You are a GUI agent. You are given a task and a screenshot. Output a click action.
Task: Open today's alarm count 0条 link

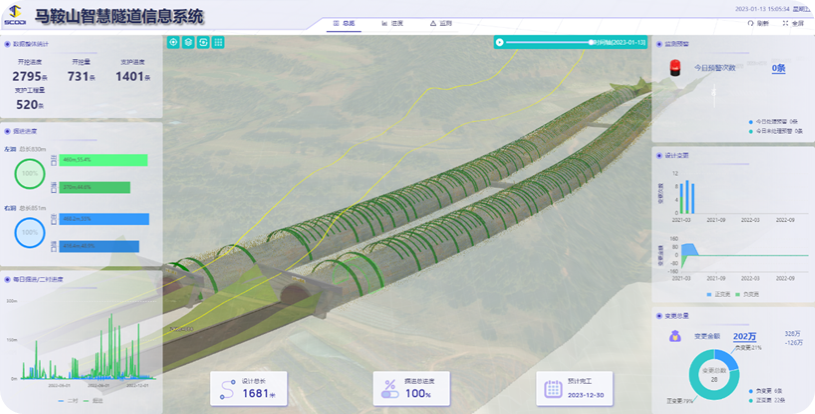[778, 68]
